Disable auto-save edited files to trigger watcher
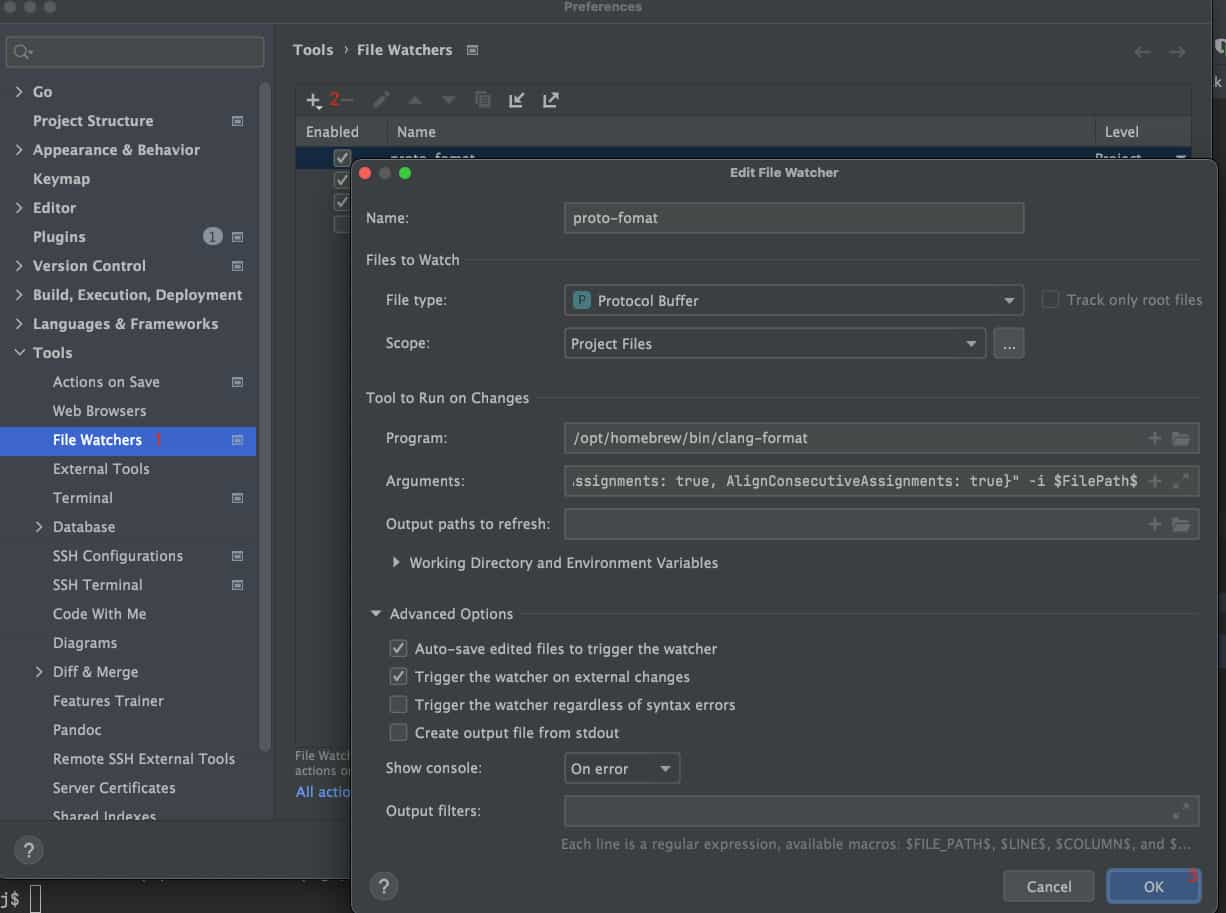The width and height of the screenshot is (1226, 913). [x=398, y=648]
